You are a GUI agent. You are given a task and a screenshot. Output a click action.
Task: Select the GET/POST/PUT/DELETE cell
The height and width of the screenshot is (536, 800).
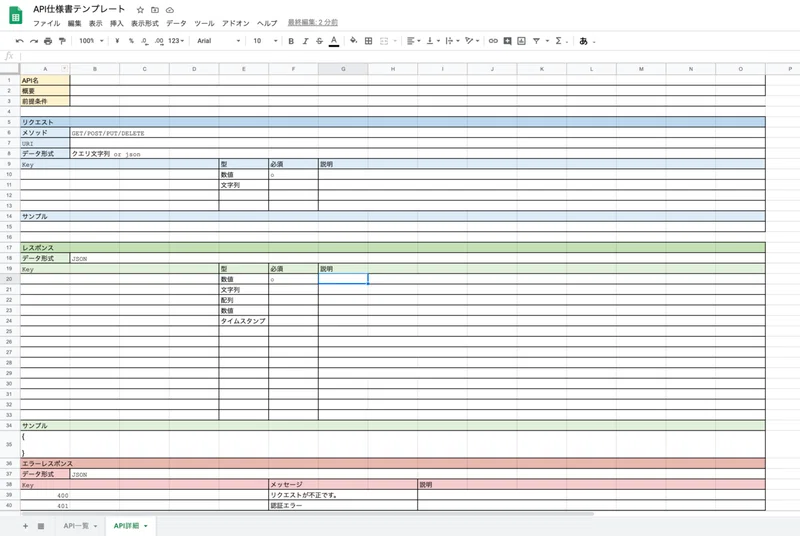click(417, 133)
